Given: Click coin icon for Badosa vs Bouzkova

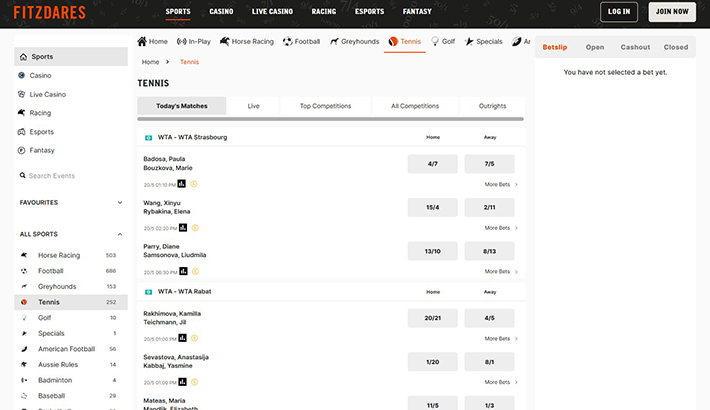Looking at the screenshot, I should click(x=194, y=184).
